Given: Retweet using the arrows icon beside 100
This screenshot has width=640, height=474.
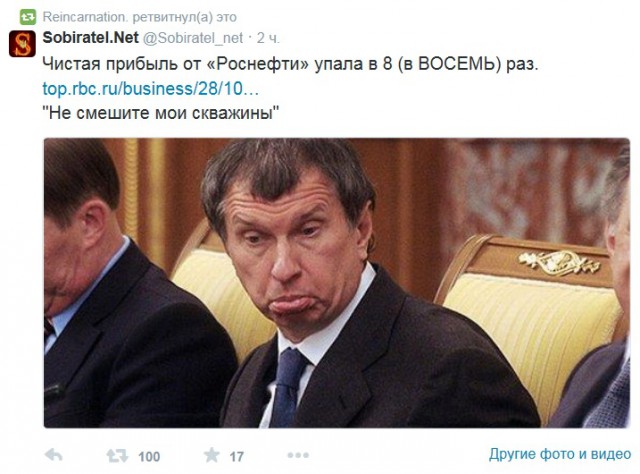Looking at the screenshot, I should point(117,455).
